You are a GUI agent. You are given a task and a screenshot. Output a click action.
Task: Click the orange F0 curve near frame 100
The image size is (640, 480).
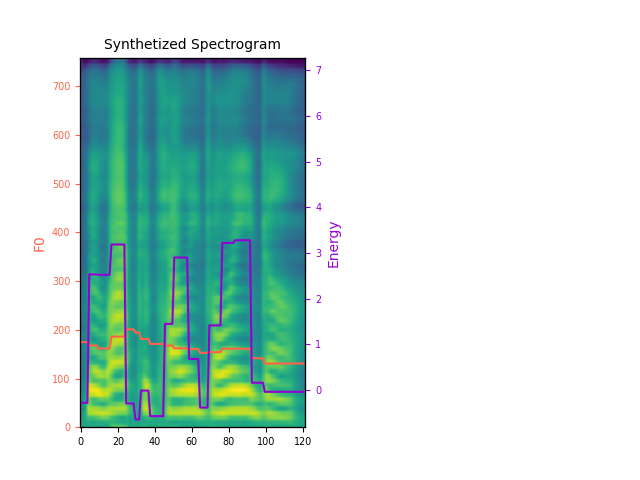click(265, 362)
